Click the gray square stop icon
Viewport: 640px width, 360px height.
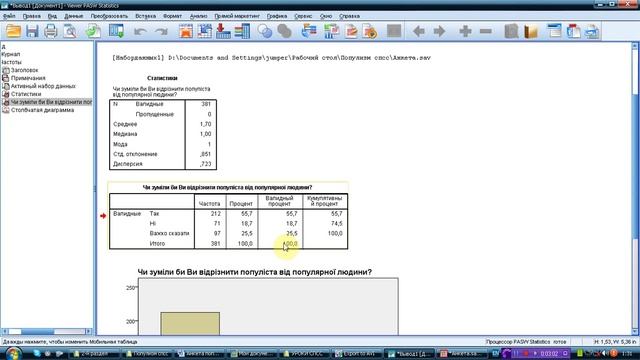coord(394,31)
